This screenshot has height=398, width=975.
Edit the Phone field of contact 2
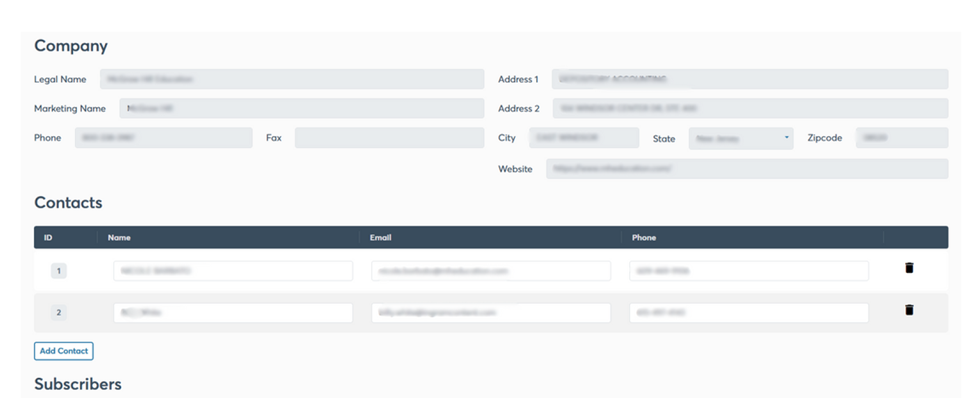point(749,313)
